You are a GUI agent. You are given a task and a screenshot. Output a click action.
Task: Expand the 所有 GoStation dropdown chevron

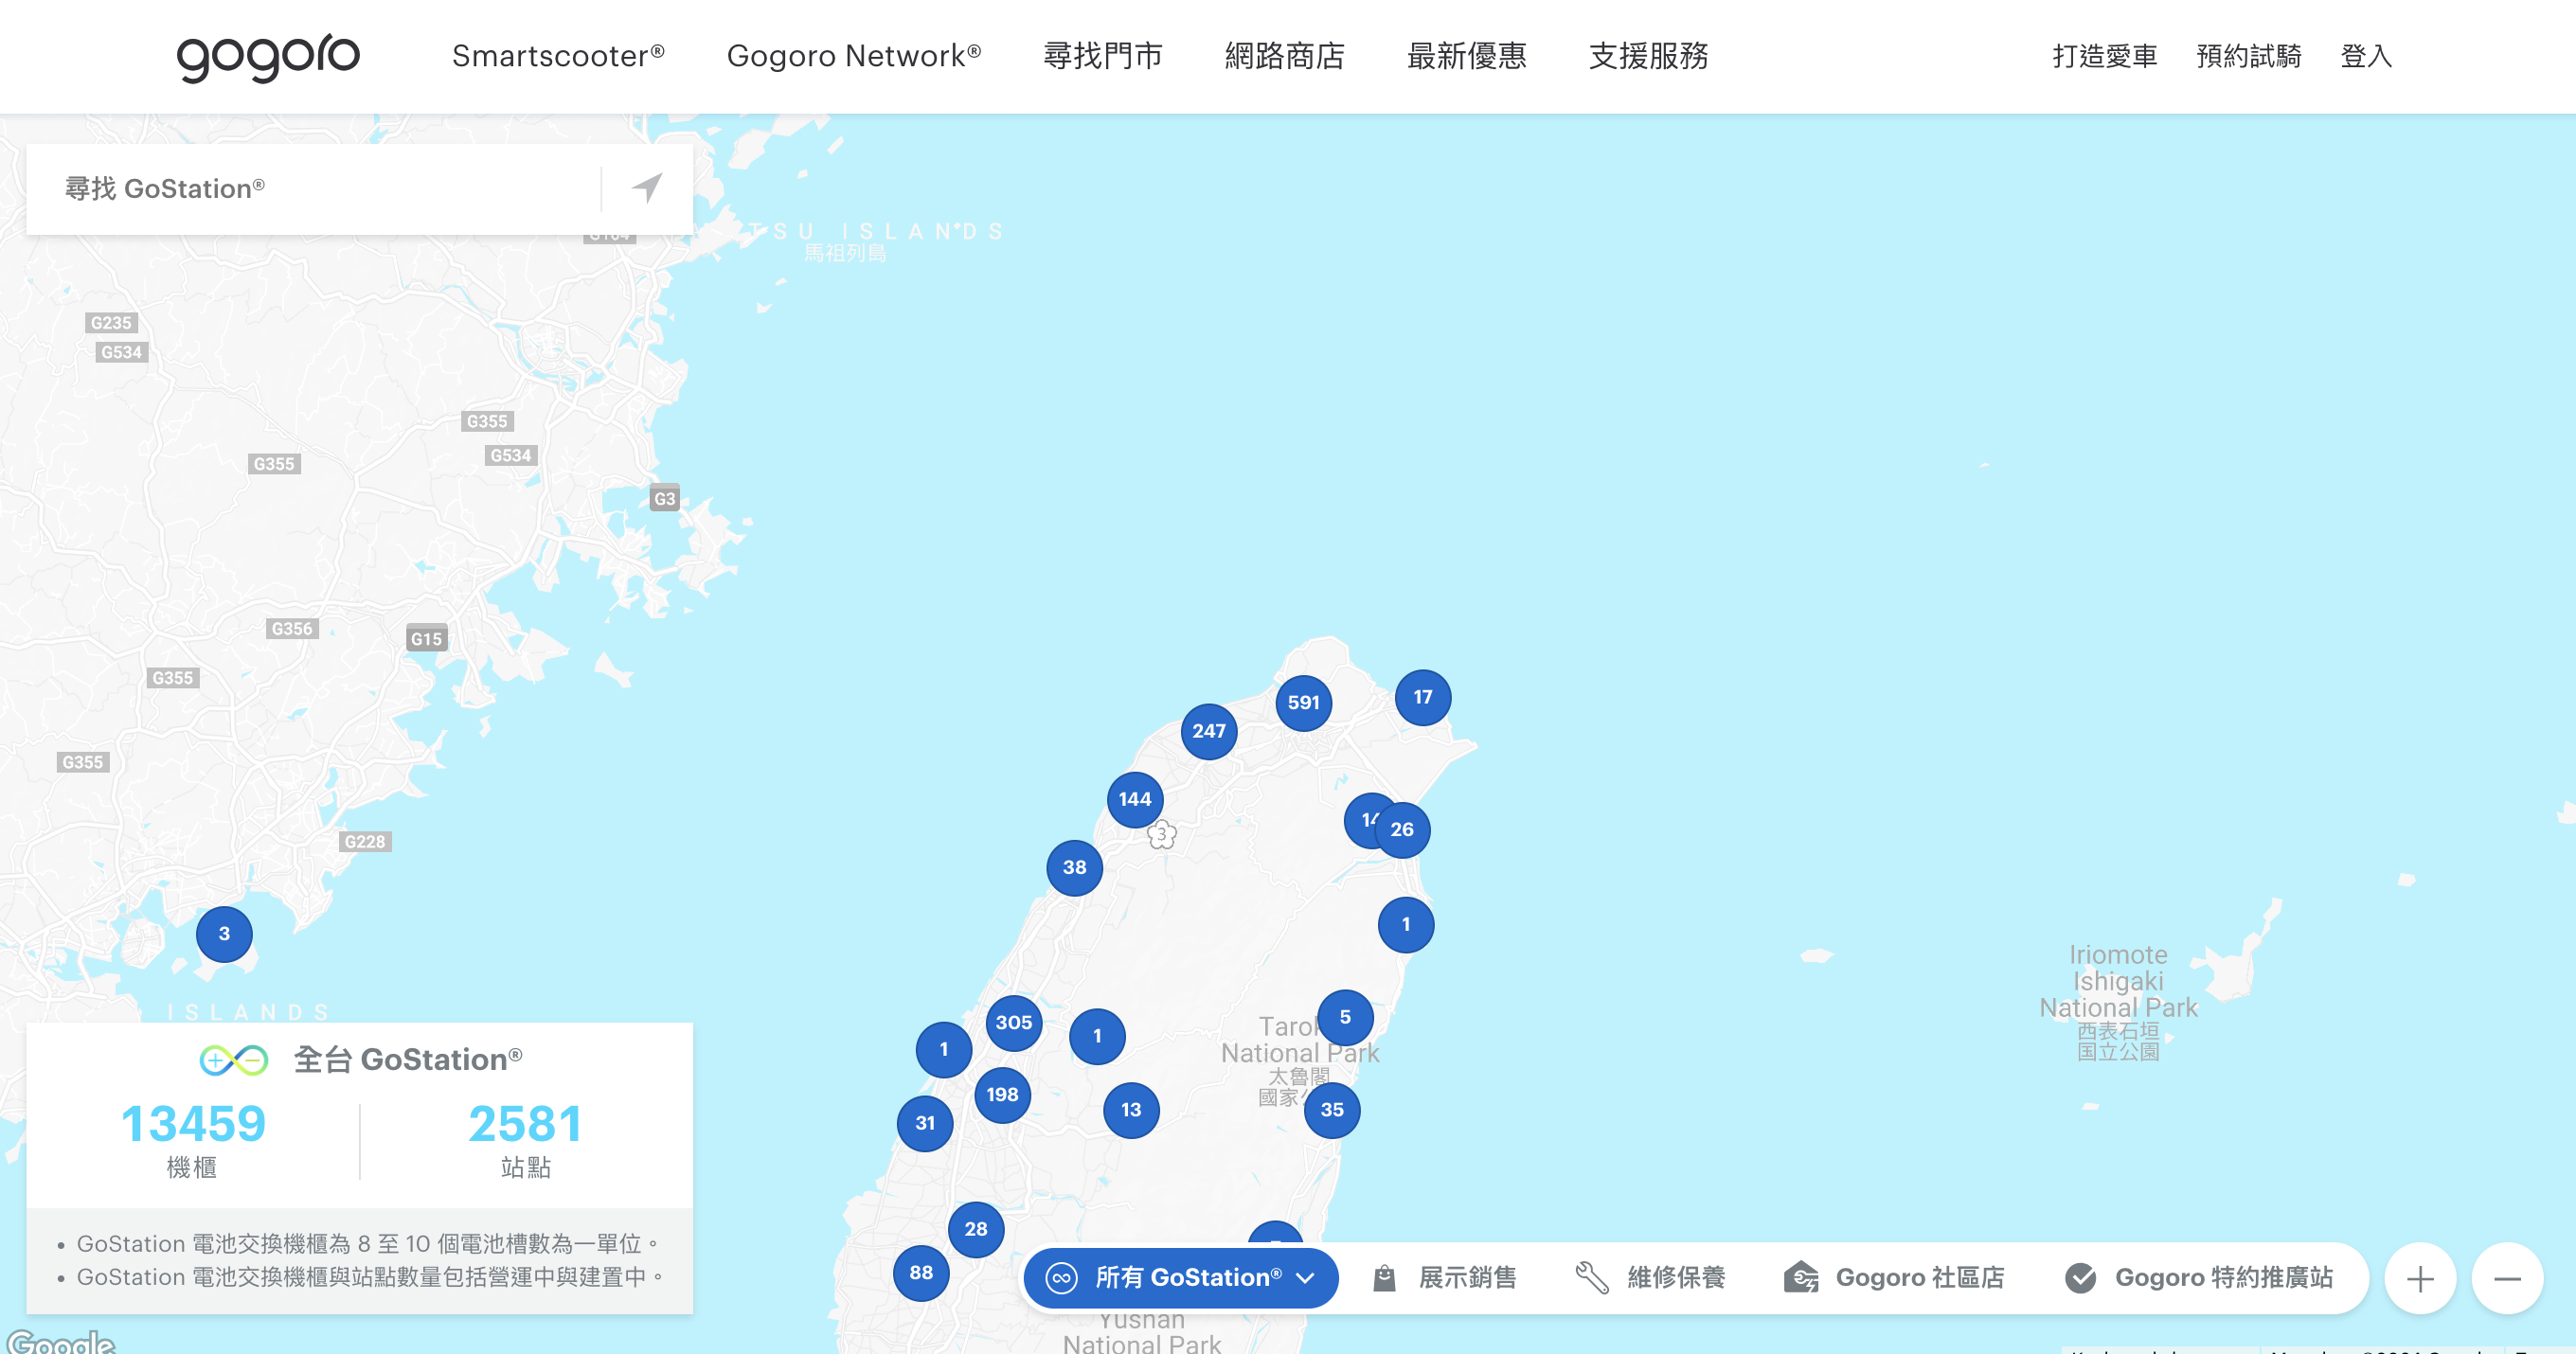click(x=1305, y=1278)
